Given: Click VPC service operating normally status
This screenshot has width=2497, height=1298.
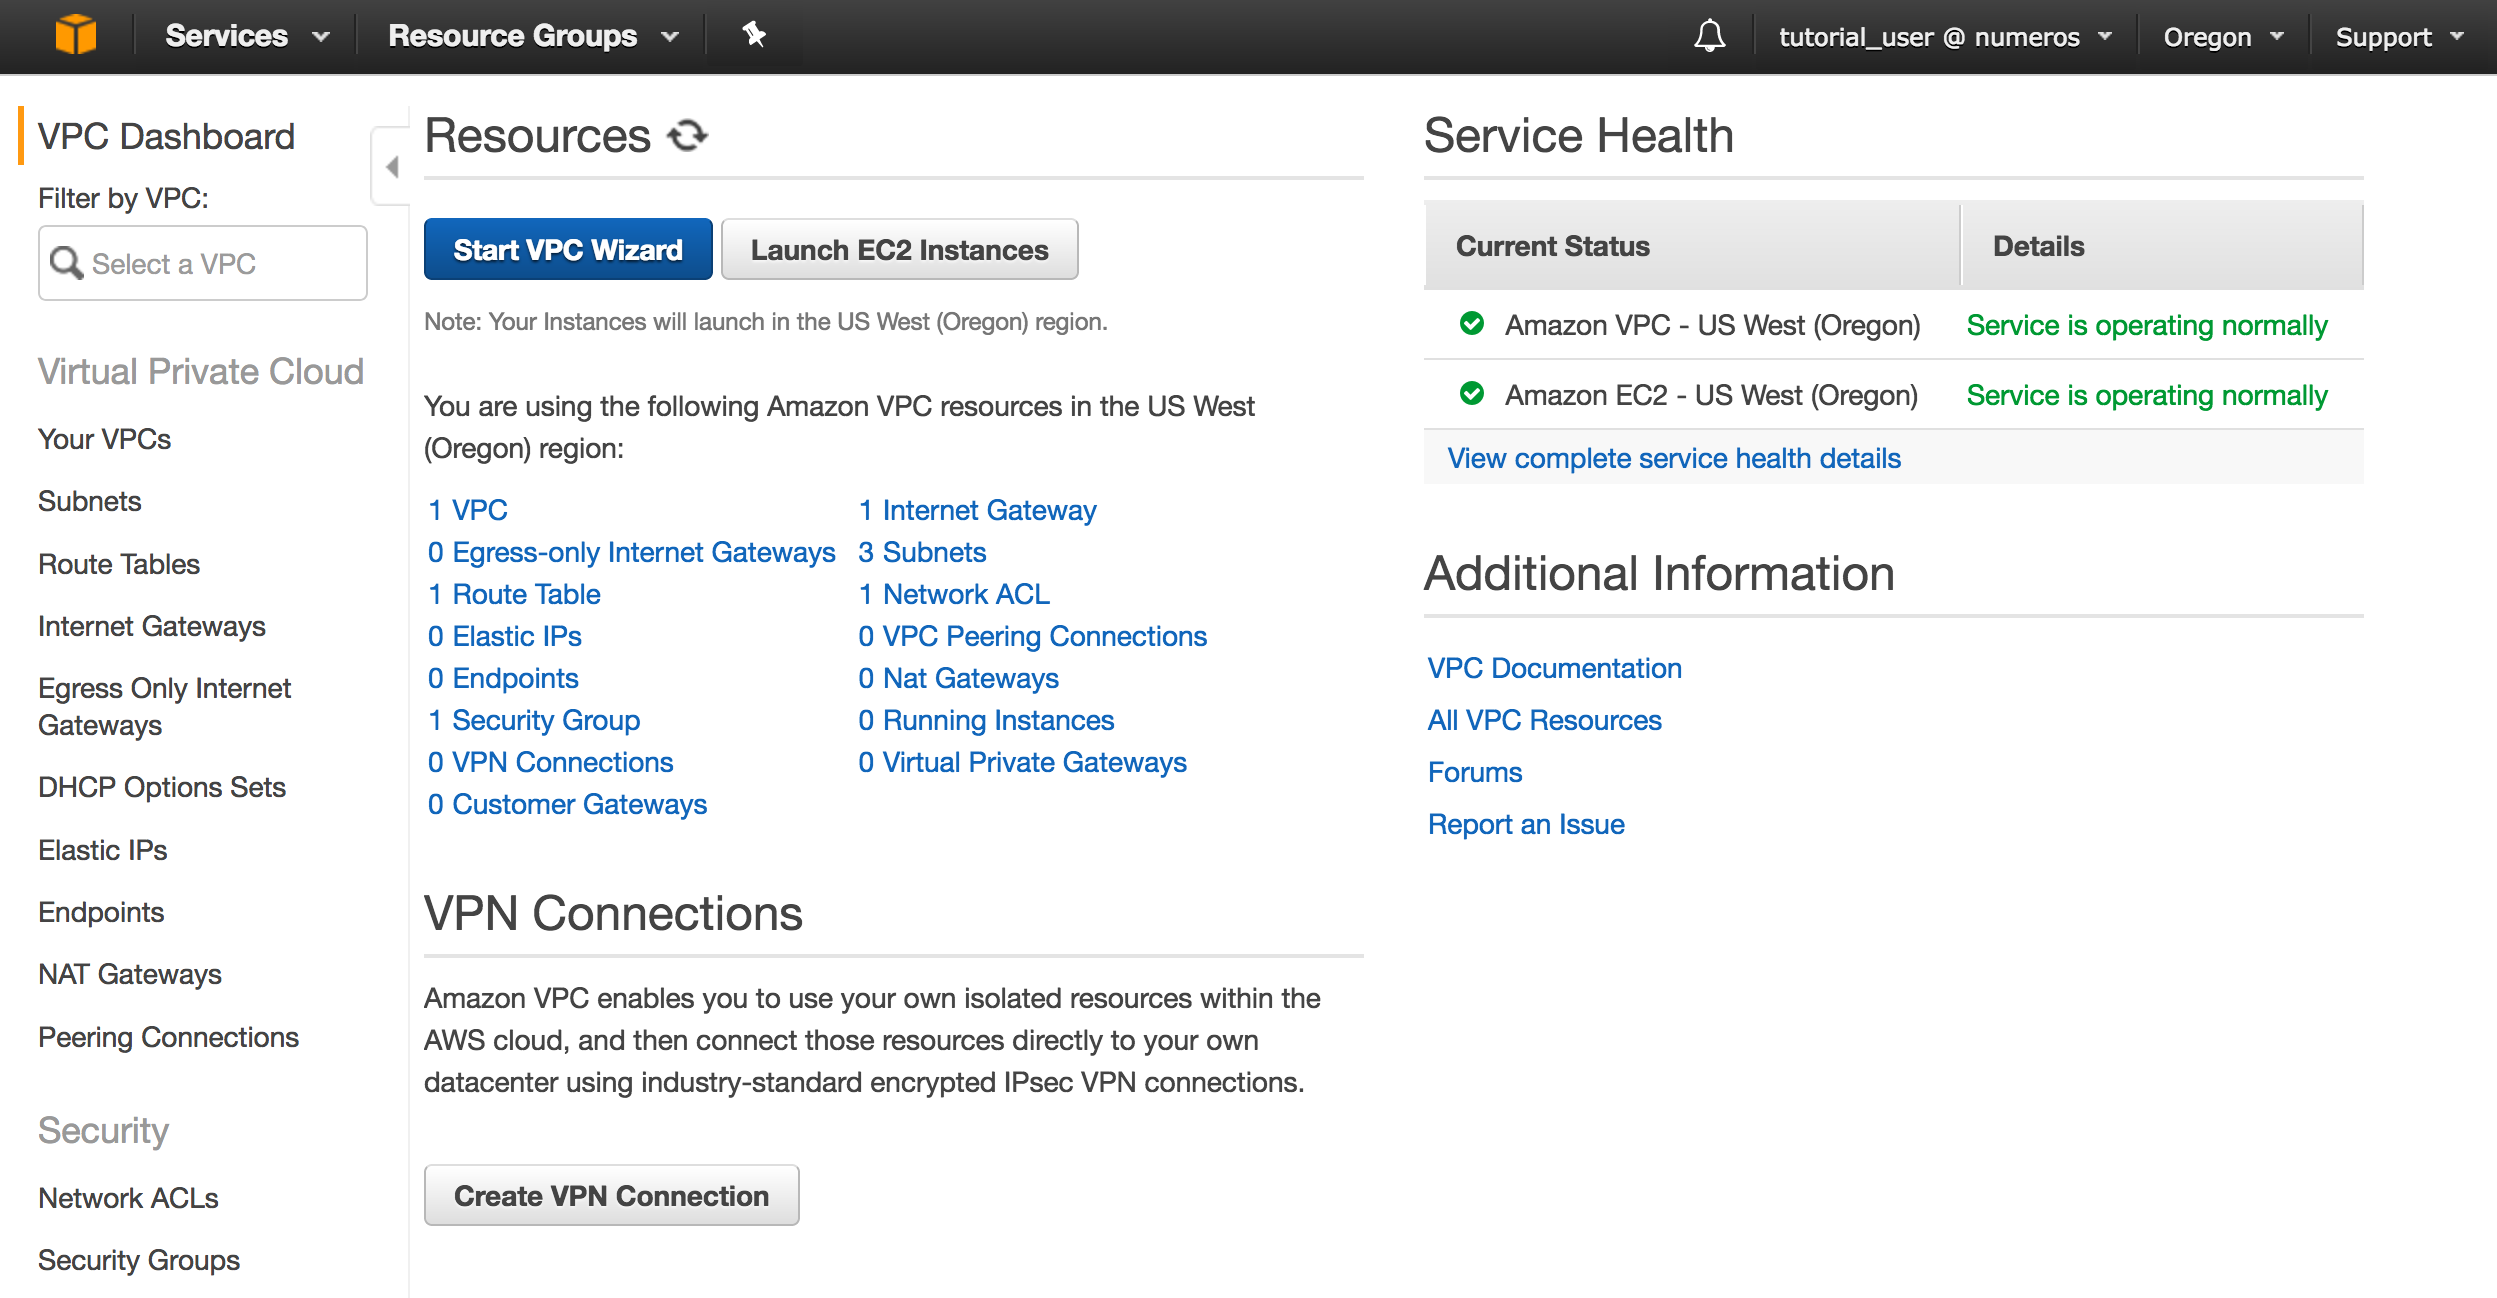Looking at the screenshot, I should tap(2147, 325).
